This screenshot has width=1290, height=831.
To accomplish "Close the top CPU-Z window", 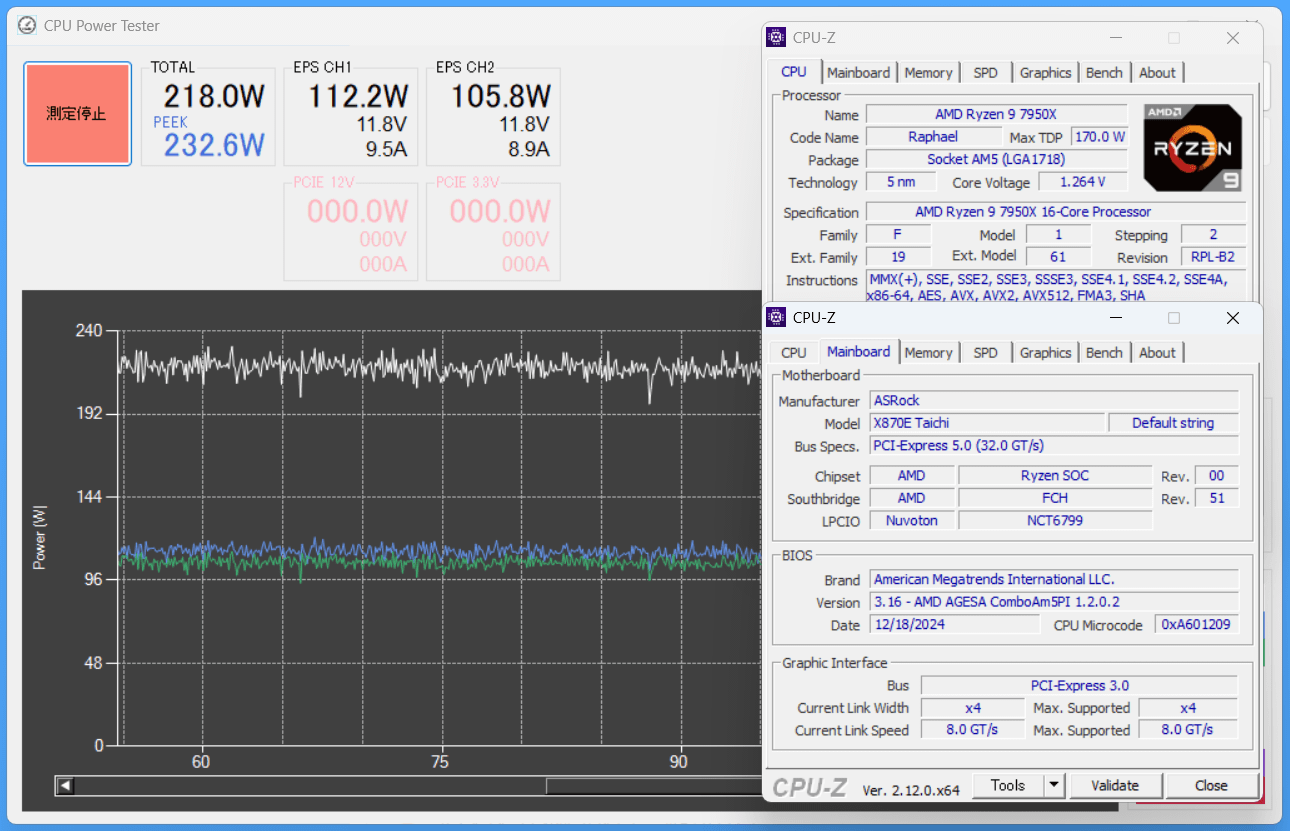I will click(1233, 38).
